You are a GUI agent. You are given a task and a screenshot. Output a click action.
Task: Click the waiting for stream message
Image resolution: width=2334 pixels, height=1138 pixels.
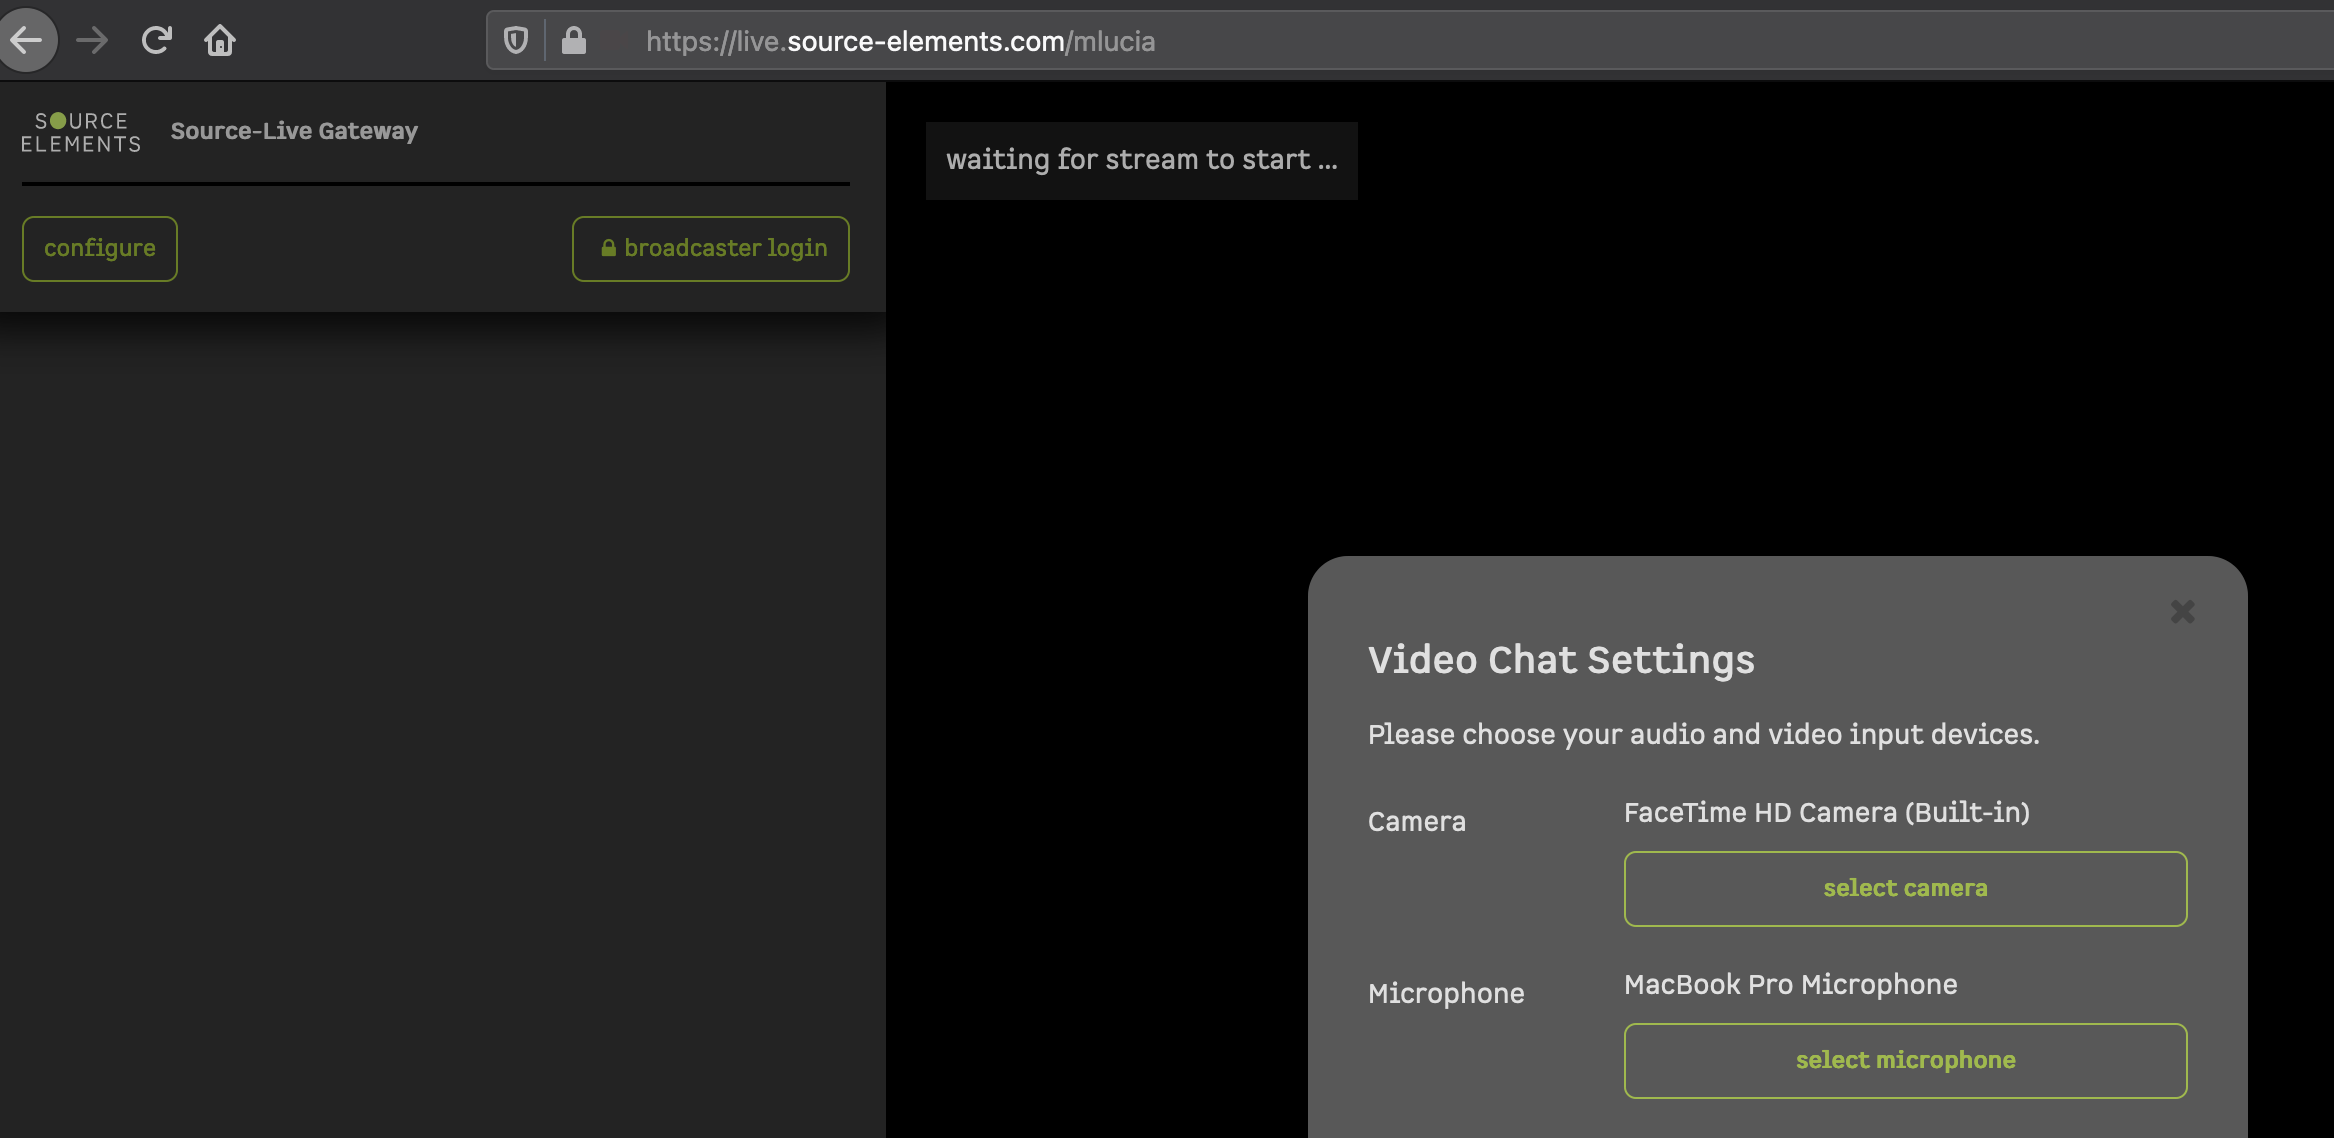[x=1141, y=160]
